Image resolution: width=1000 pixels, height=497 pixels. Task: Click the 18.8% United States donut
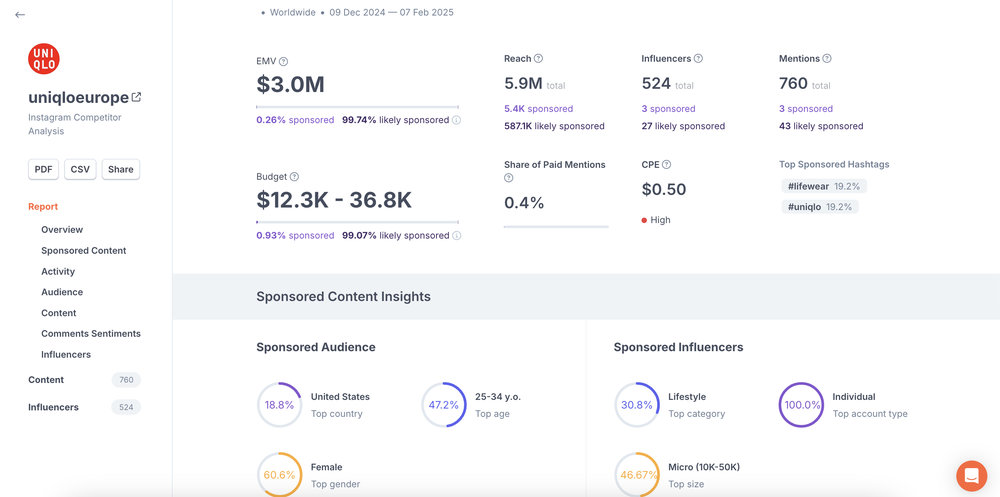click(x=279, y=404)
